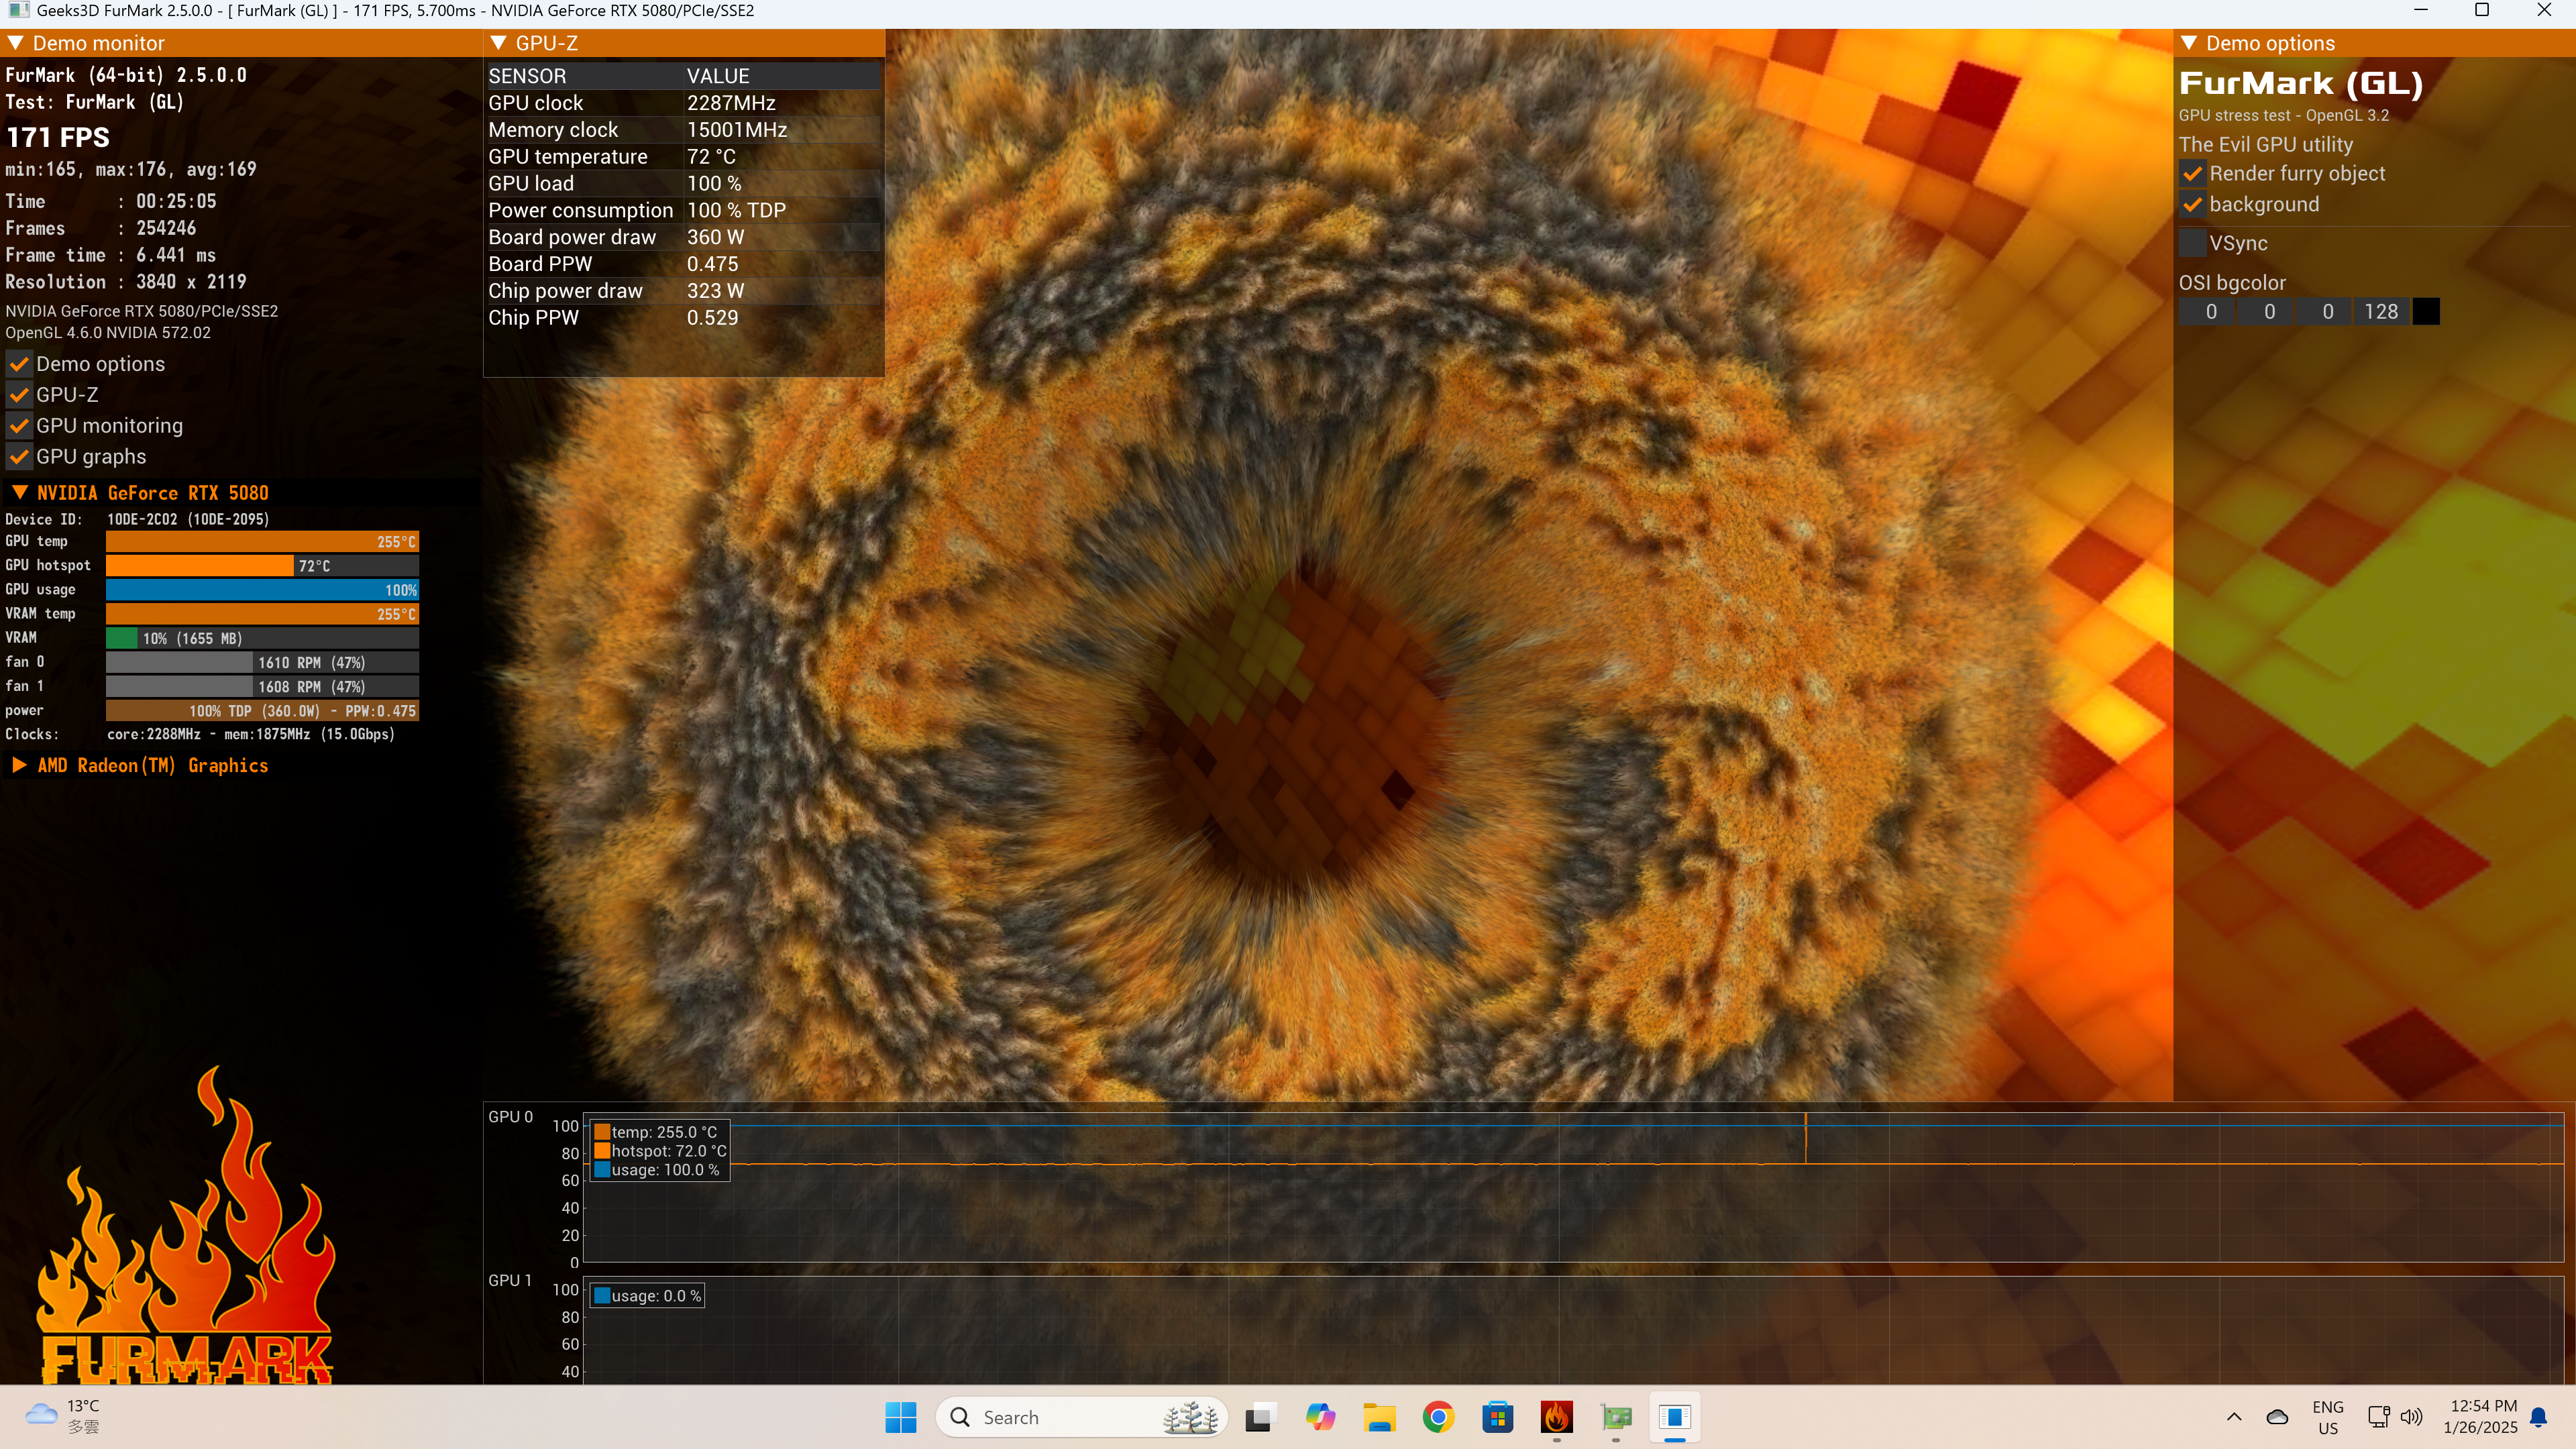Uncheck the GPU-Z checkbox
Screen dimensions: 2576x1449
(19, 395)
